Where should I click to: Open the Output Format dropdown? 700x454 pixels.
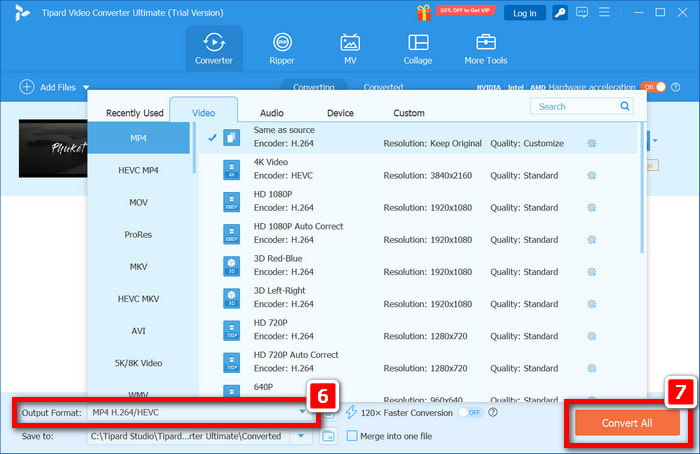[x=302, y=412]
